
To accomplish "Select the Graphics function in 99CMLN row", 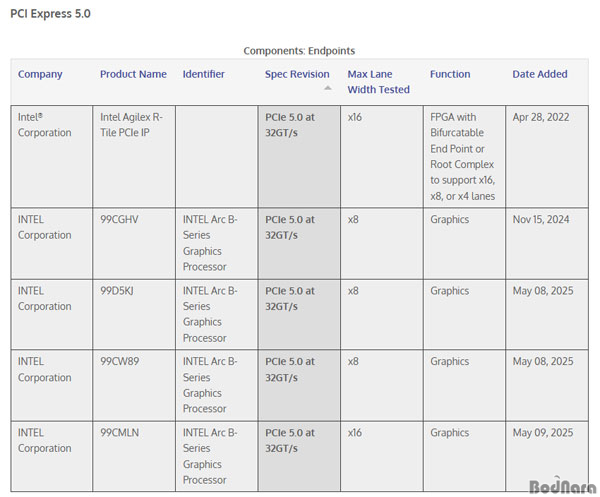I will [x=449, y=433].
